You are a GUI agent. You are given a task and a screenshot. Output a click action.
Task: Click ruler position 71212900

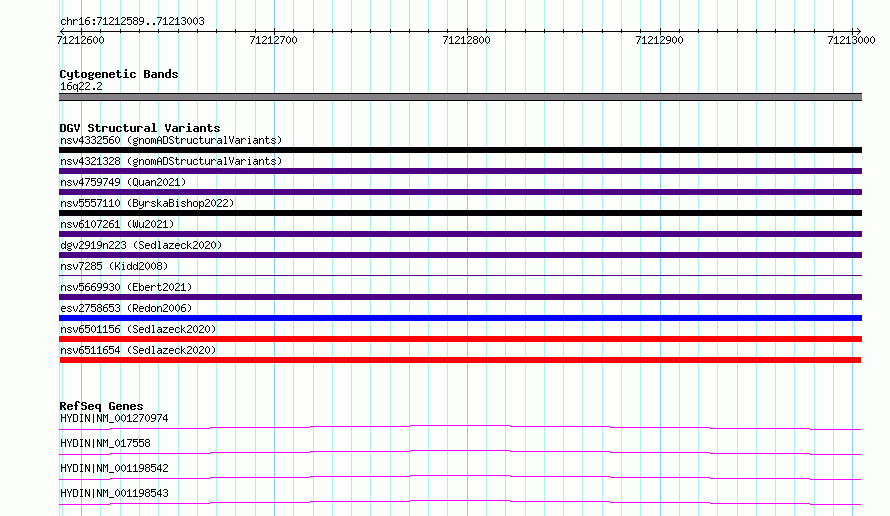[x=659, y=40]
